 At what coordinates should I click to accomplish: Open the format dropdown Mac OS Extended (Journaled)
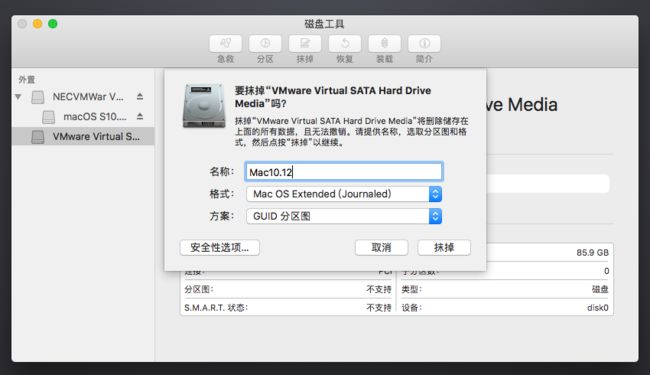pyautogui.click(x=344, y=194)
